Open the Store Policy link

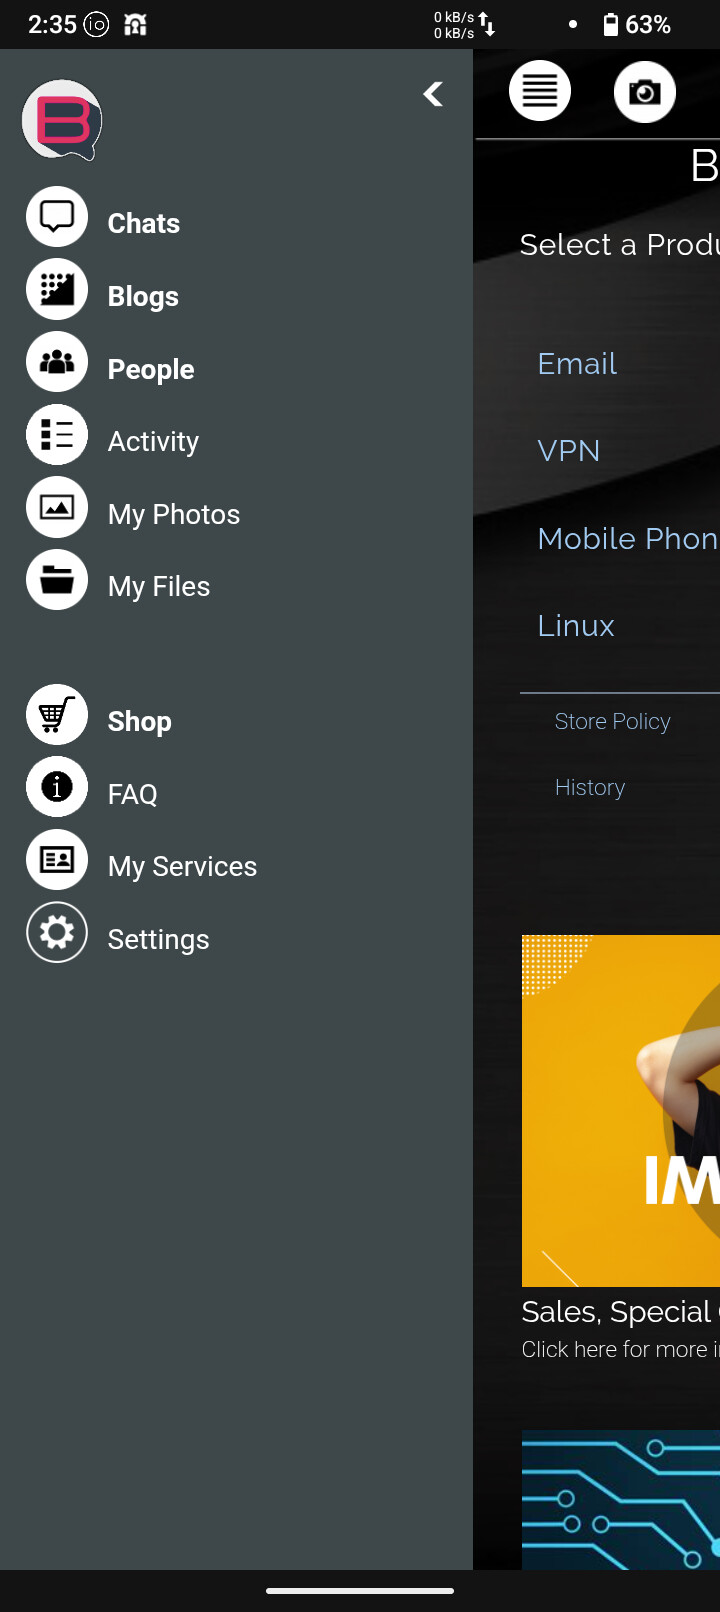pos(612,722)
